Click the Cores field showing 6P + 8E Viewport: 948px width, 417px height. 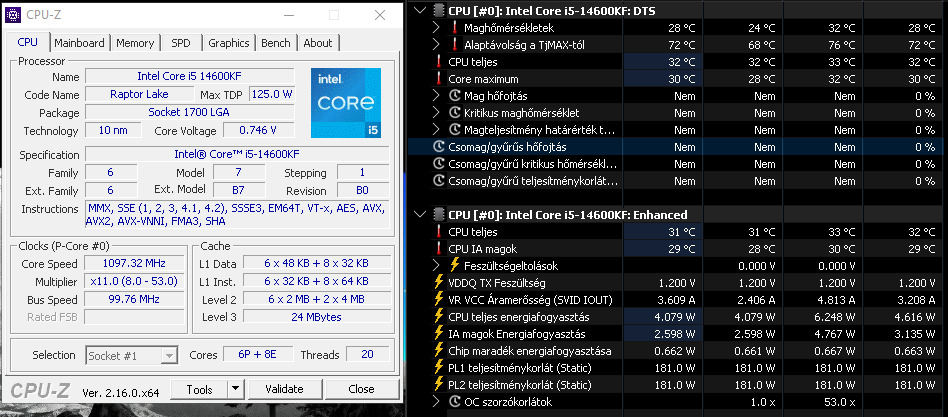coord(258,354)
